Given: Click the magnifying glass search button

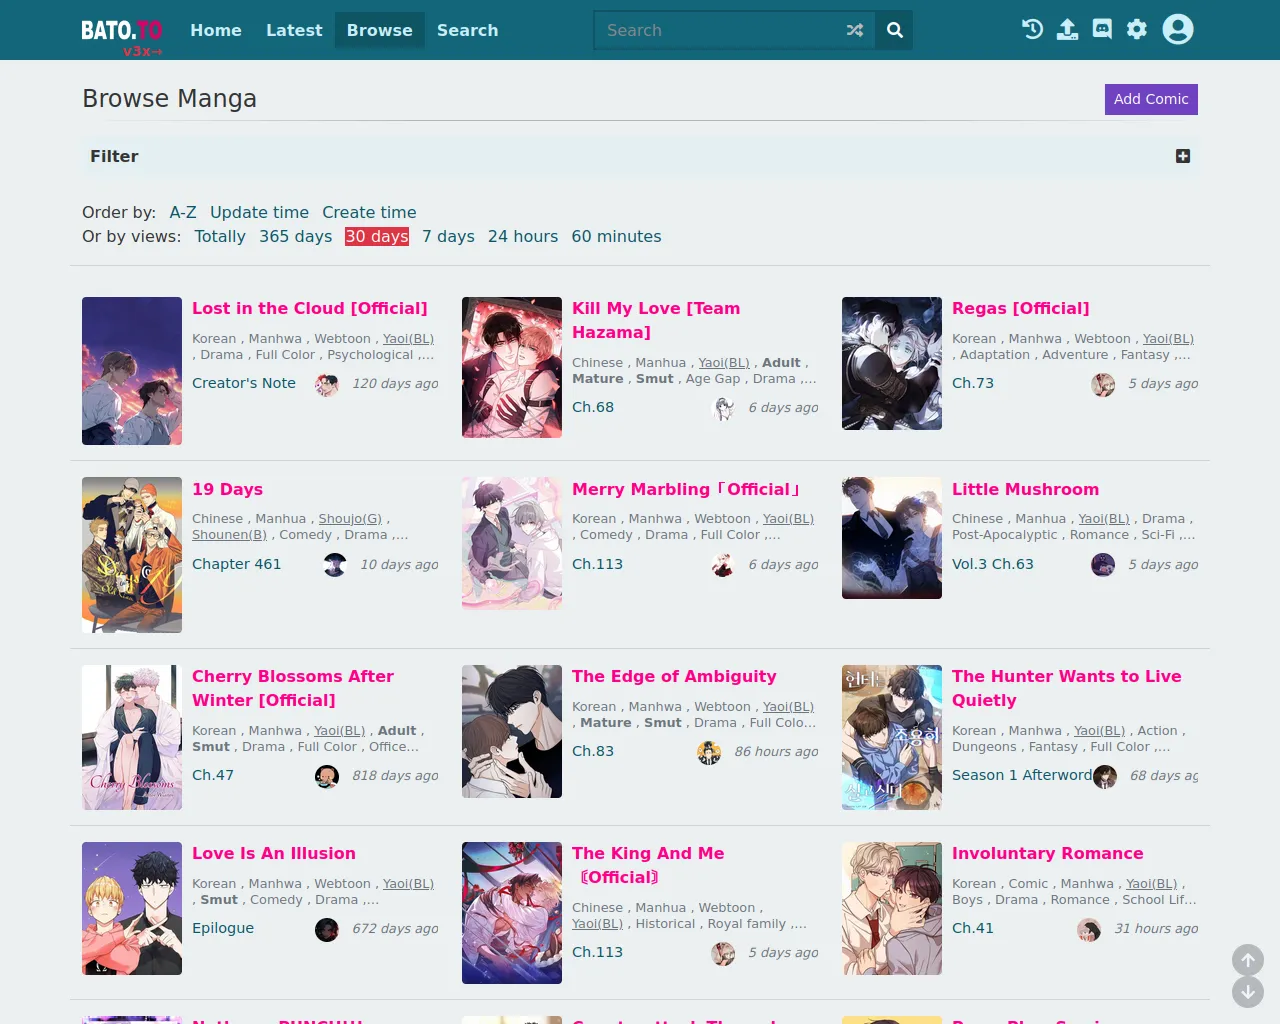Looking at the screenshot, I should click(x=895, y=30).
